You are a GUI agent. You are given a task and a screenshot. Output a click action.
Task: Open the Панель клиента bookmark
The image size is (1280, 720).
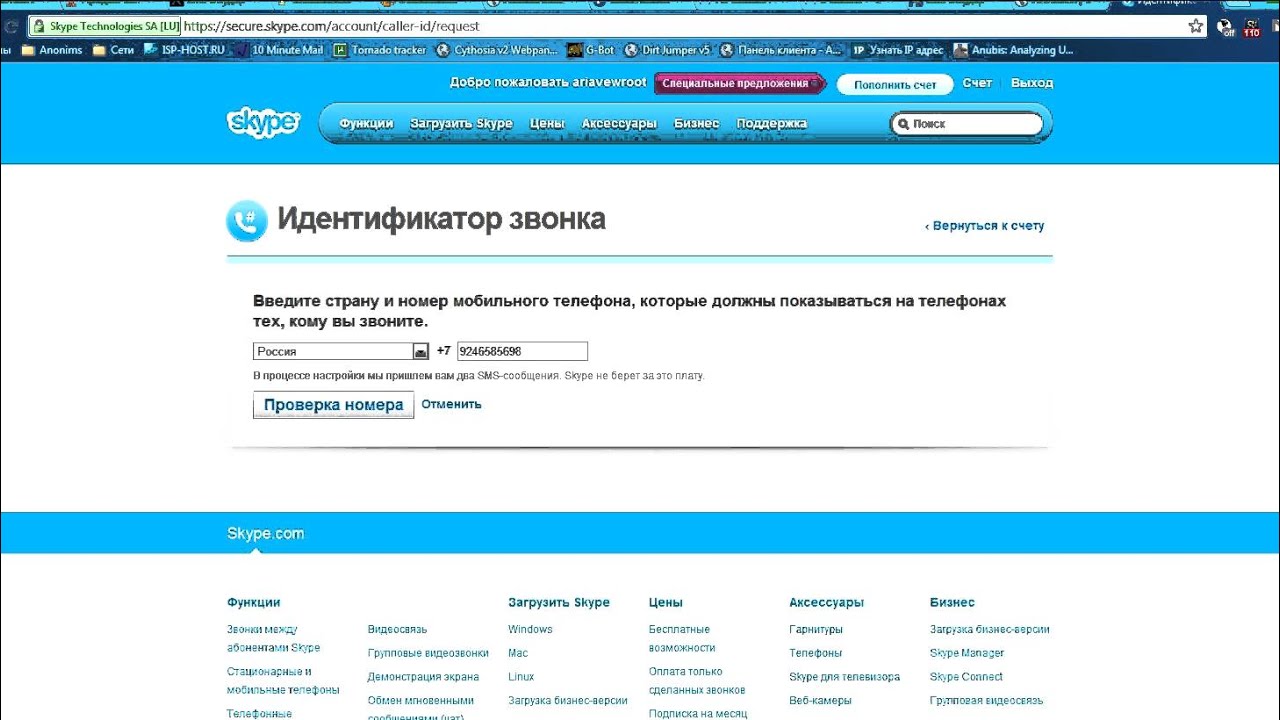coord(781,50)
